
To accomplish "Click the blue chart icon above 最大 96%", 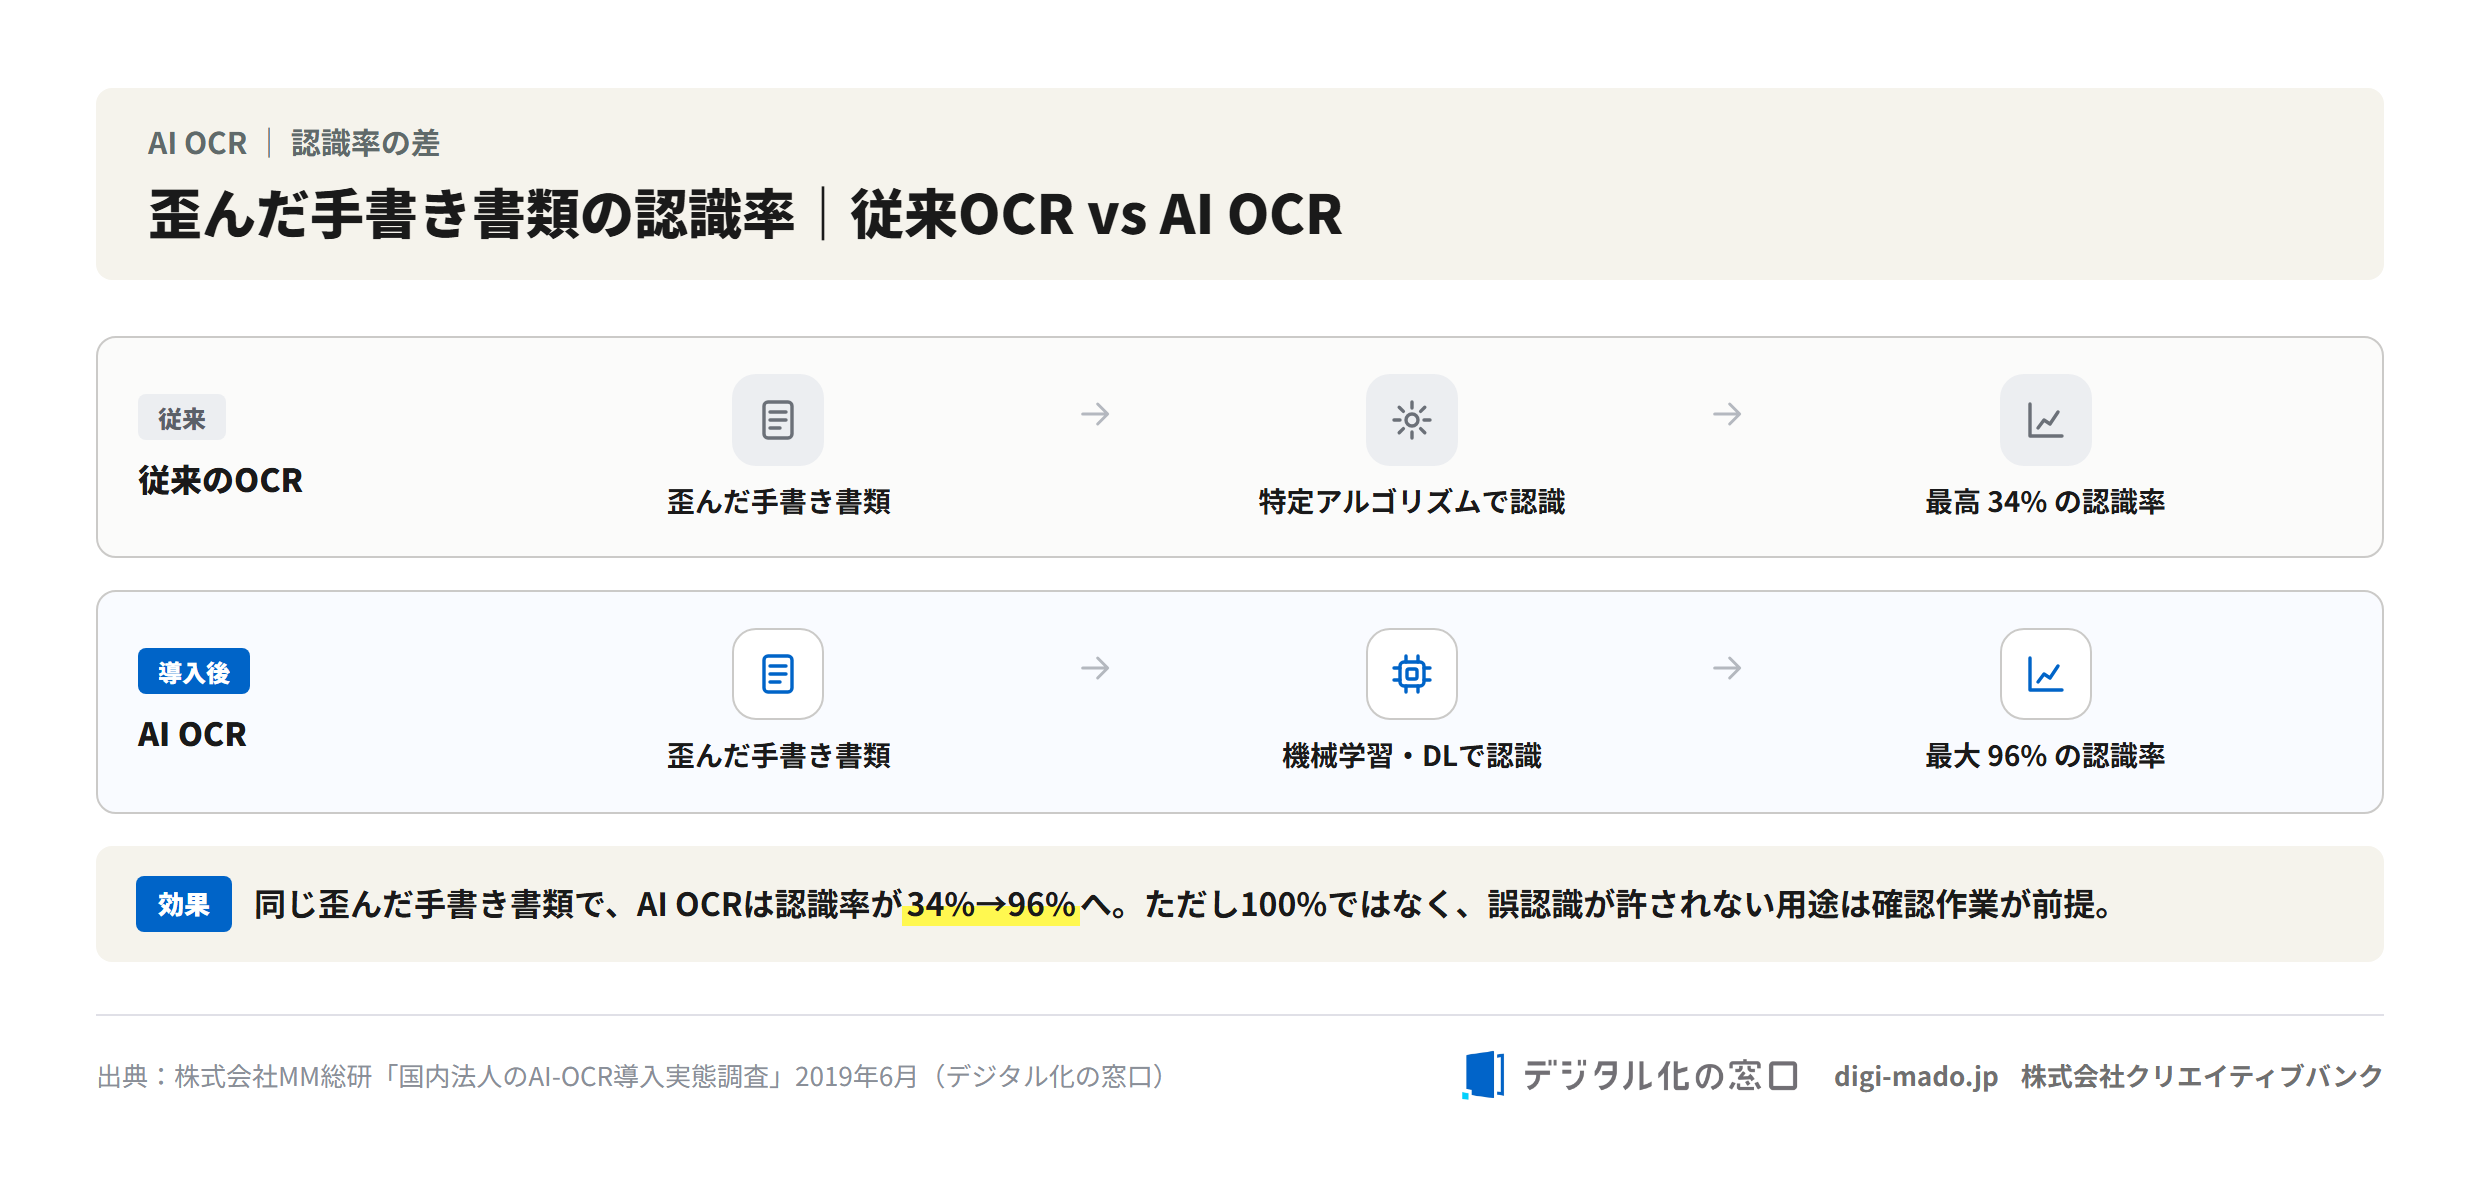I will coord(2045,674).
